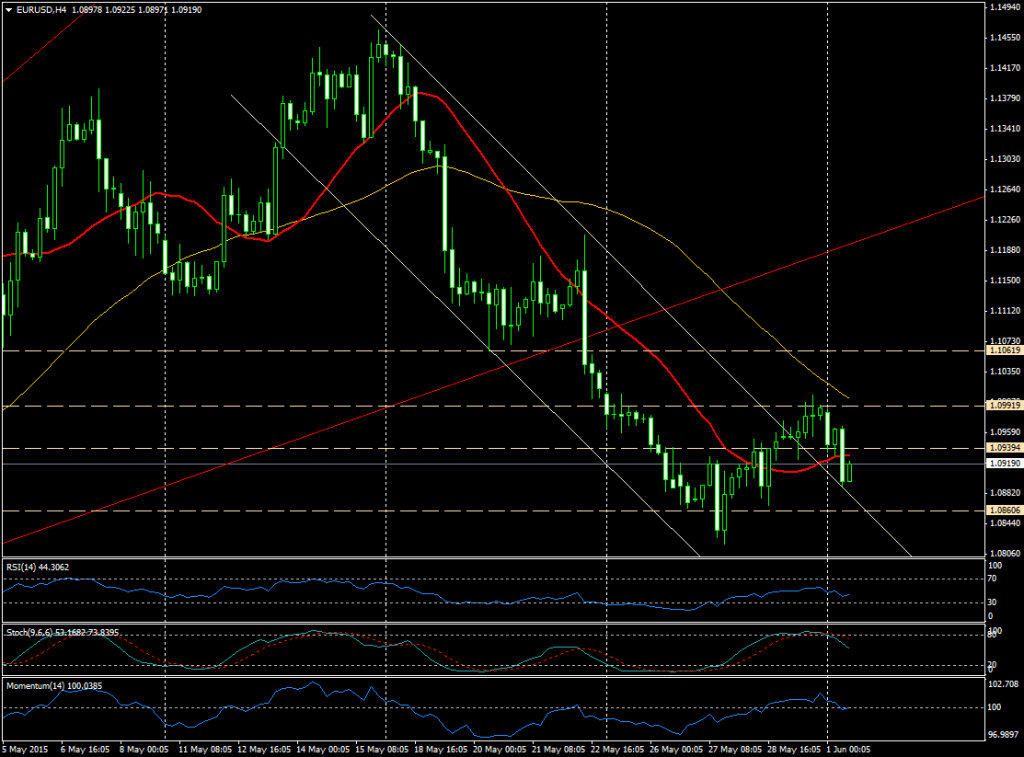The height and width of the screenshot is (757, 1024).
Task: Click the 5 May 2015 date label
Action: click(x=22, y=748)
